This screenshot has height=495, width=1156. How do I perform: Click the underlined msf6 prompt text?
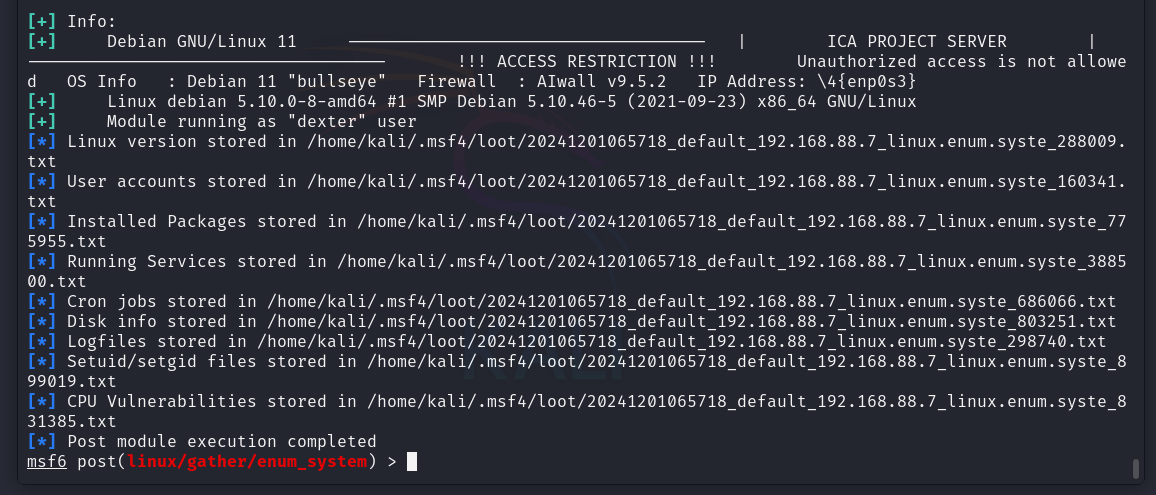click(47, 461)
